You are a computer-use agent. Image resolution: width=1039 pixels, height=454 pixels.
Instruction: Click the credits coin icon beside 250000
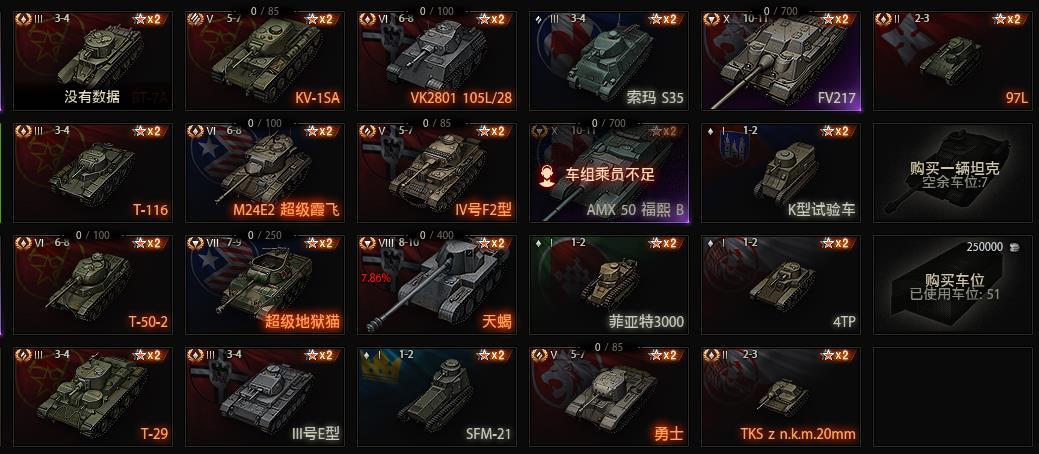click(1014, 247)
